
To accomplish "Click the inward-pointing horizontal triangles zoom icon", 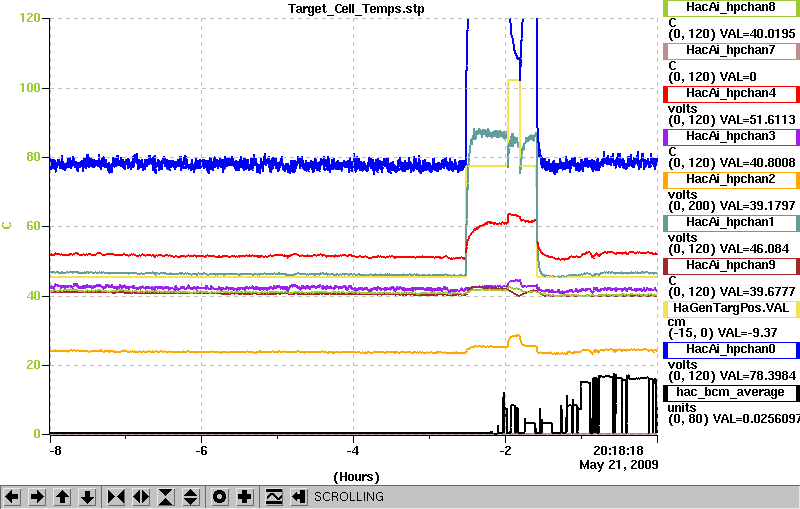I will 116,496.
